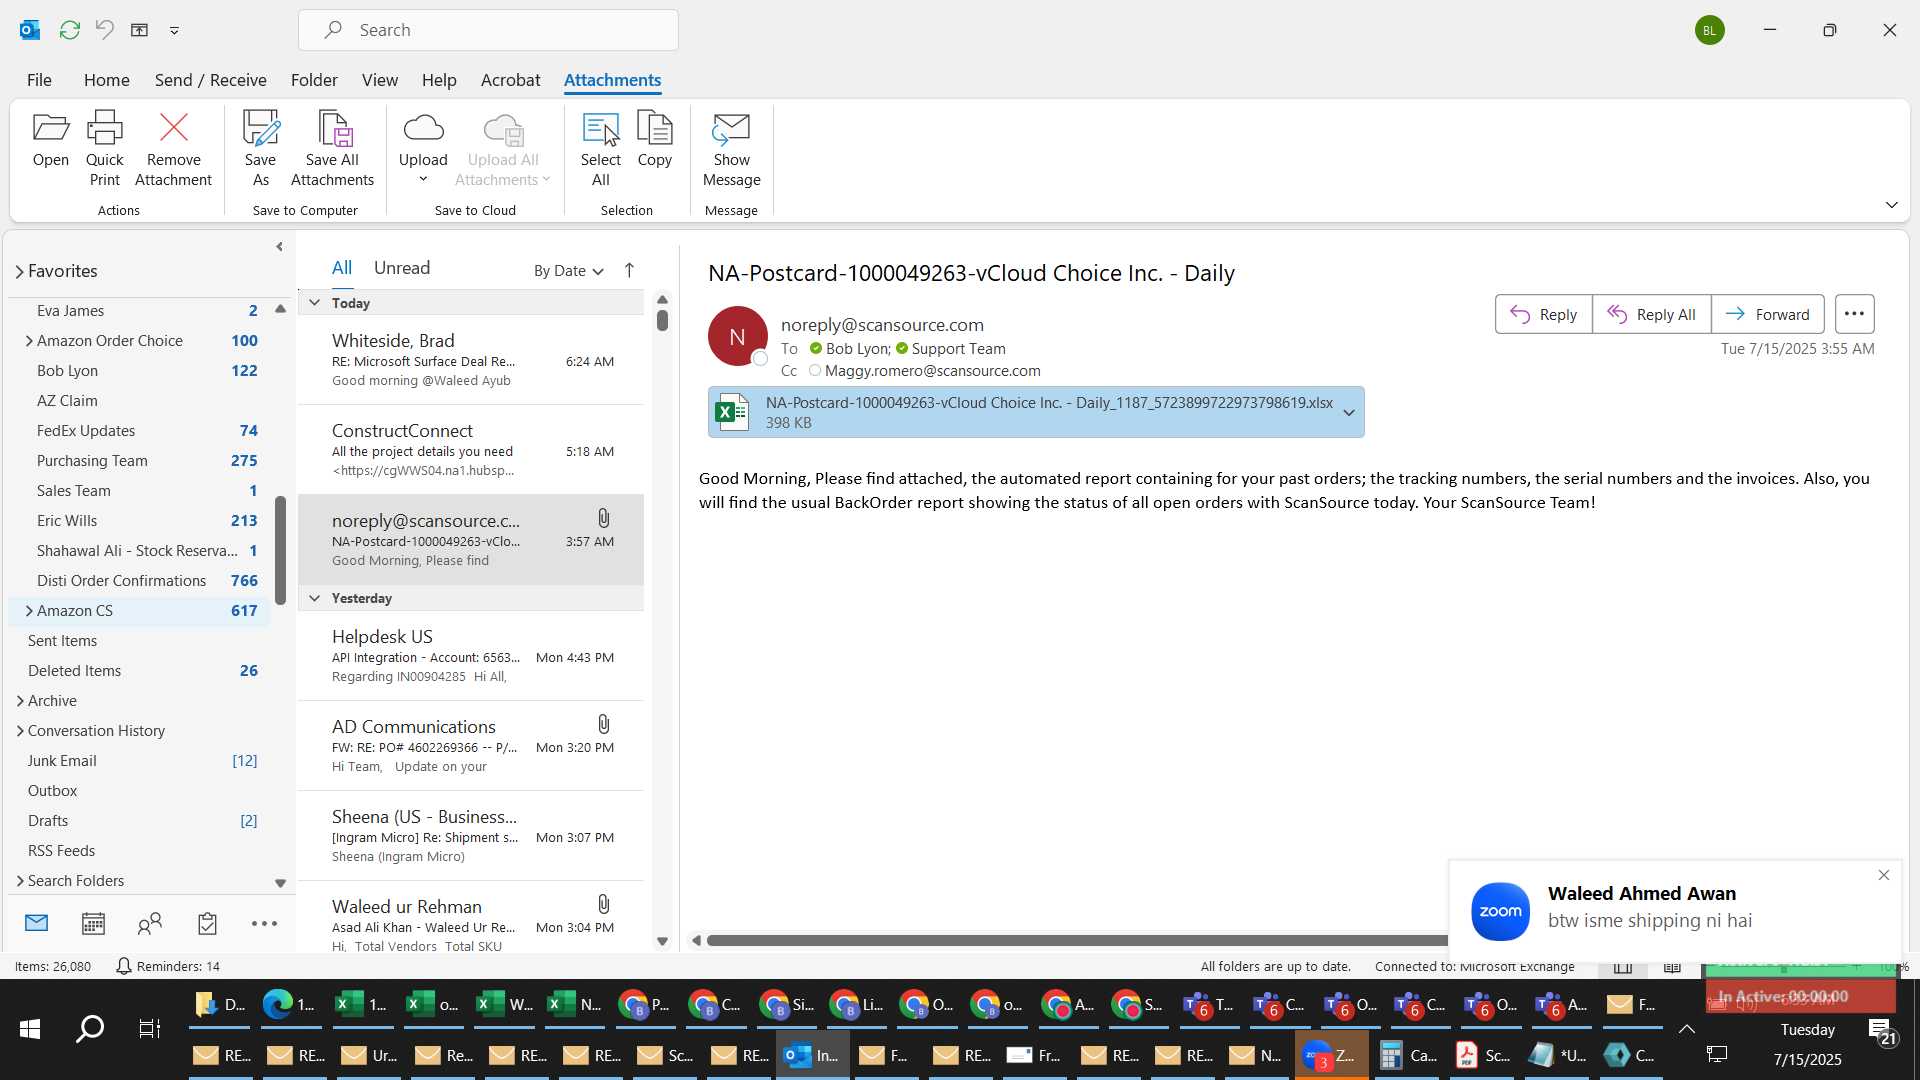Dismiss the Zoom notification popup
Screen dimensions: 1920x1080
coord(1884,875)
